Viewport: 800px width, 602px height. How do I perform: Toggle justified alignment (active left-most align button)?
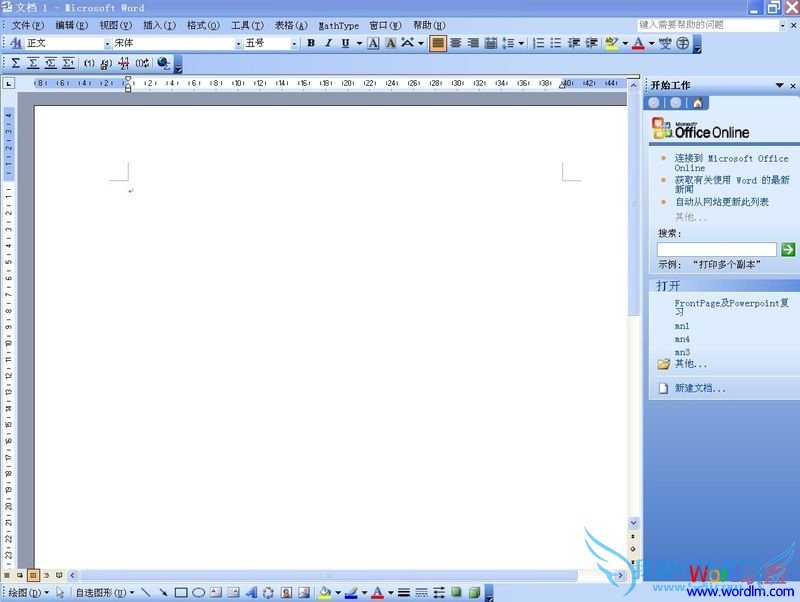(438, 43)
